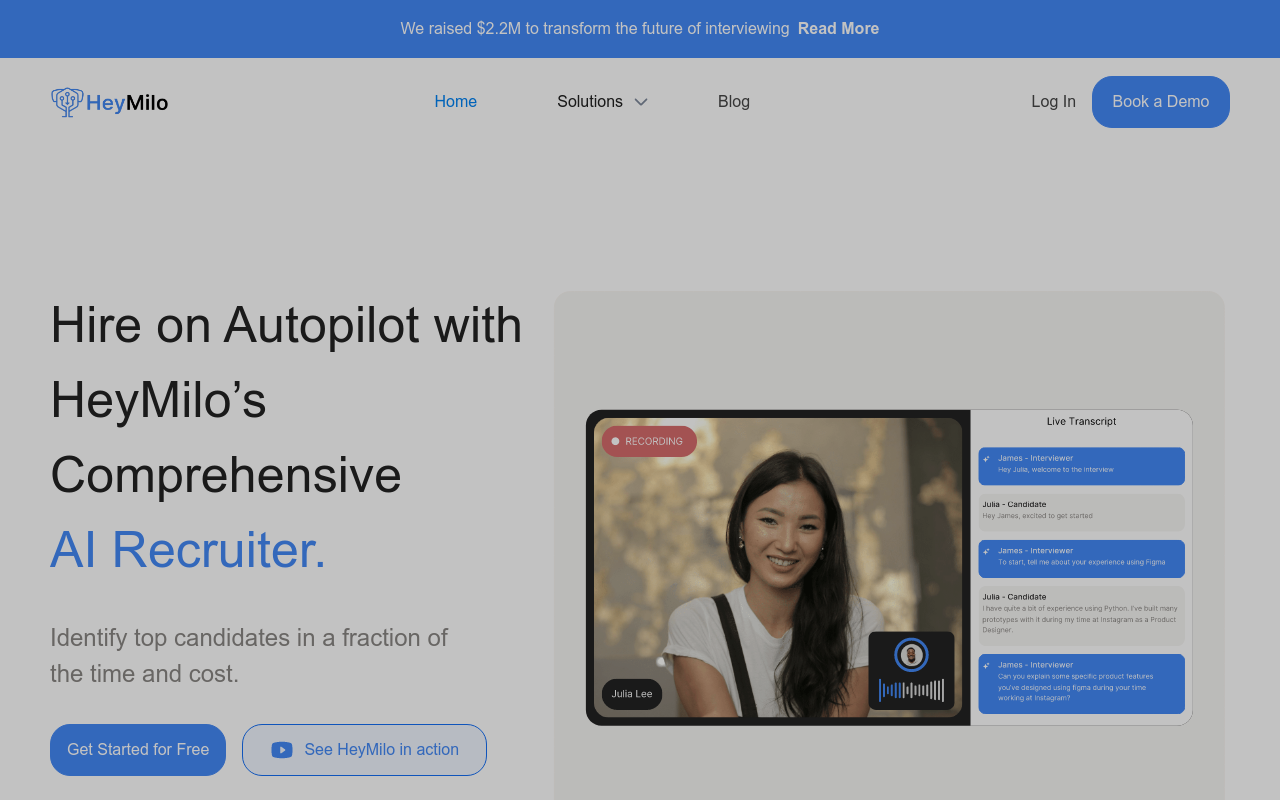Click the Log In link
Image resolution: width=1280 pixels, height=800 pixels.
tap(1054, 102)
